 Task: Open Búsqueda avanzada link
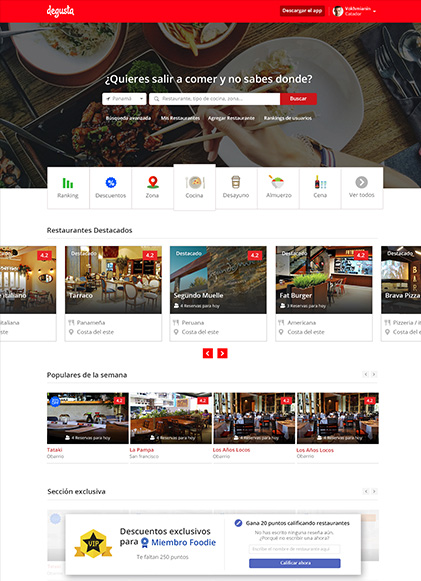click(x=128, y=118)
